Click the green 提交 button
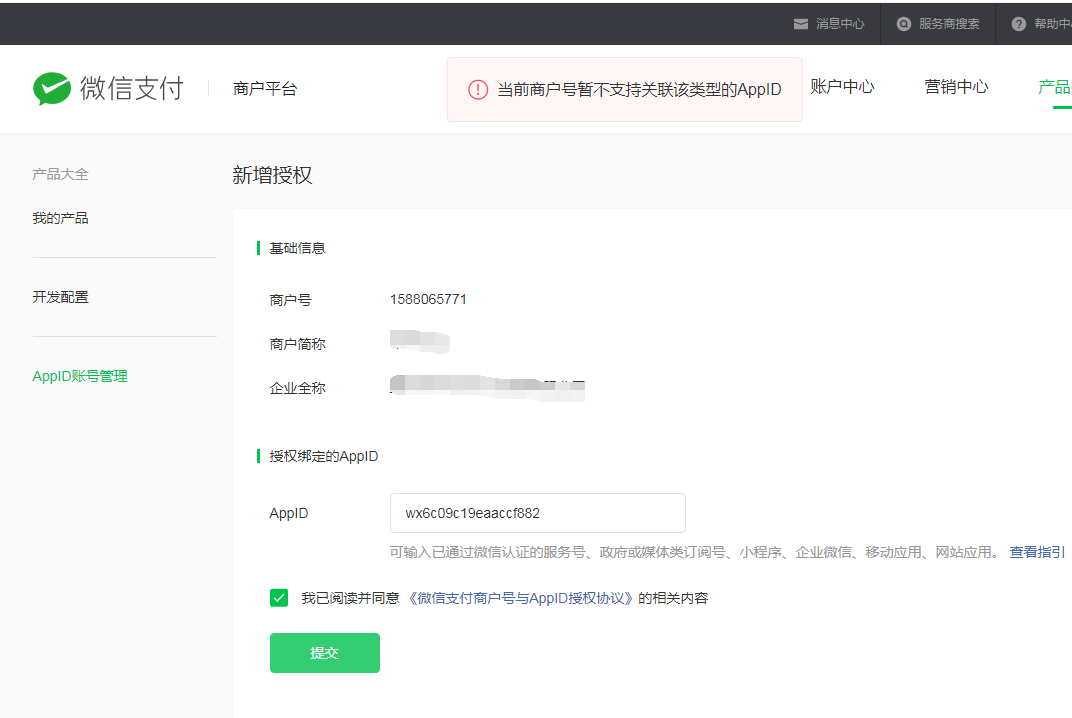The height and width of the screenshot is (718, 1072). (325, 653)
